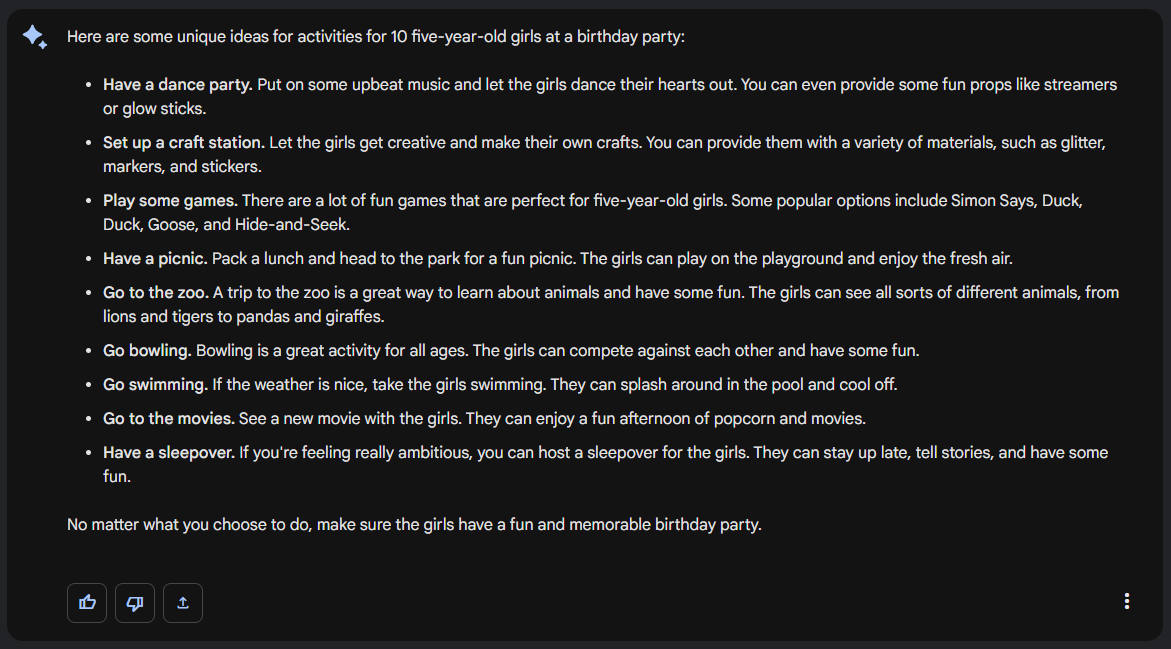Click the words "pandas and giraffes" in the zoo bullet

click(314, 317)
